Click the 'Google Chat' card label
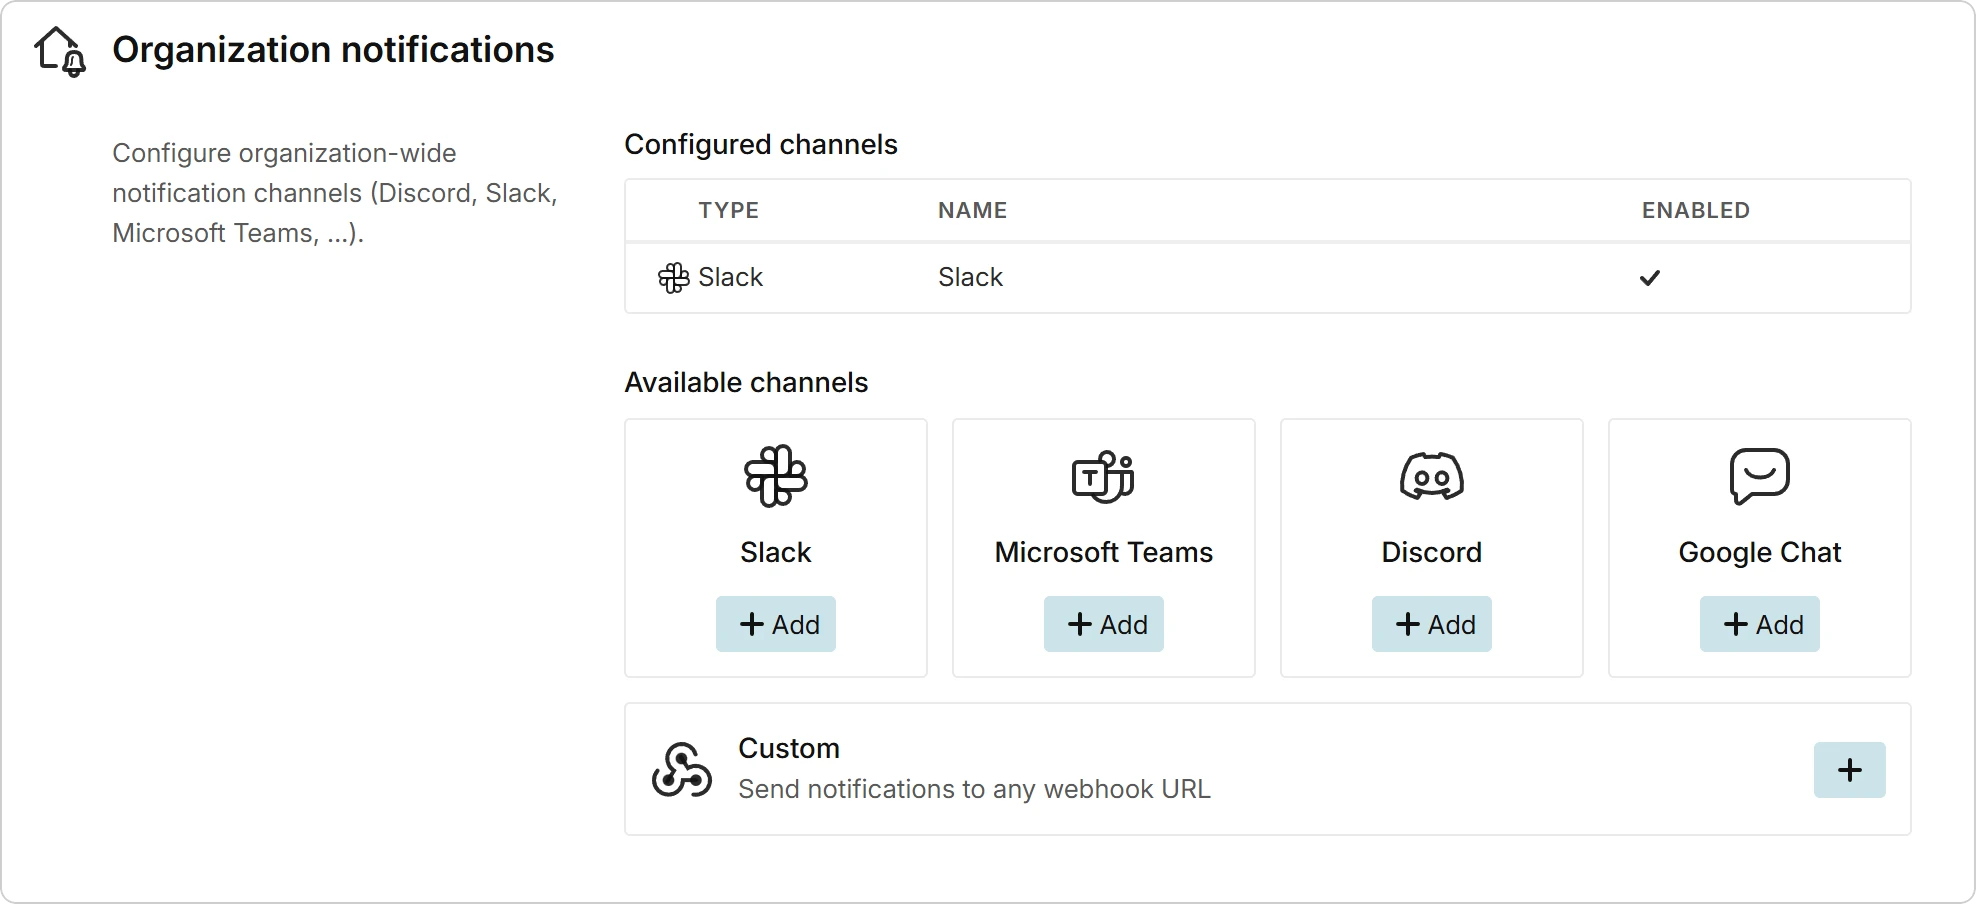1976x904 pixels. (1760, 552)
